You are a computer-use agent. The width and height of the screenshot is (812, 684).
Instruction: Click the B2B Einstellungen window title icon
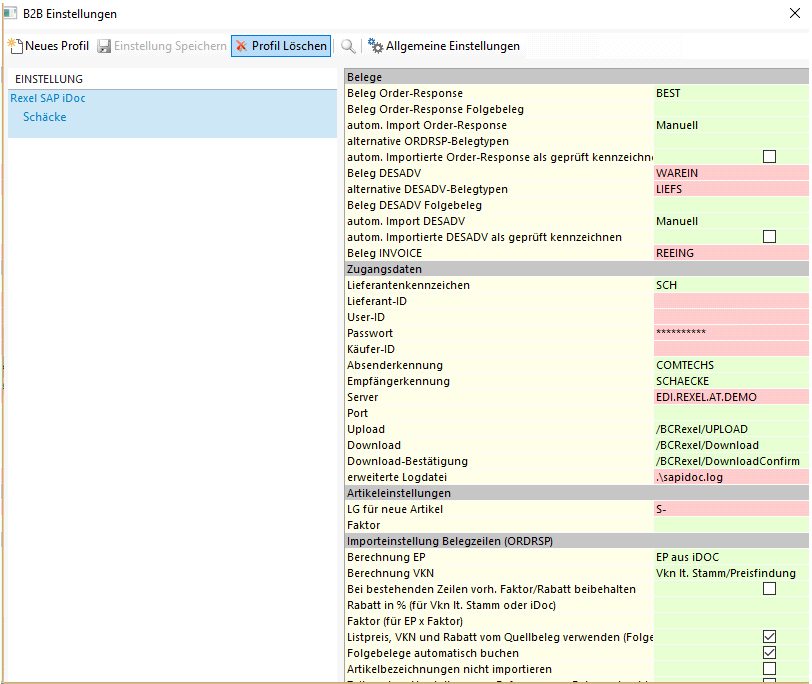(10, 14)
